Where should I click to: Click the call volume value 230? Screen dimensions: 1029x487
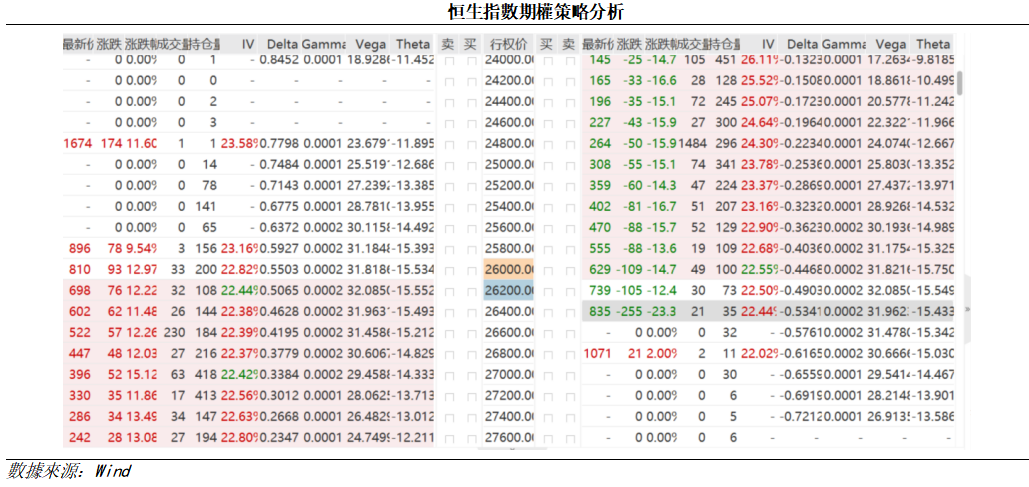point(175,333)
